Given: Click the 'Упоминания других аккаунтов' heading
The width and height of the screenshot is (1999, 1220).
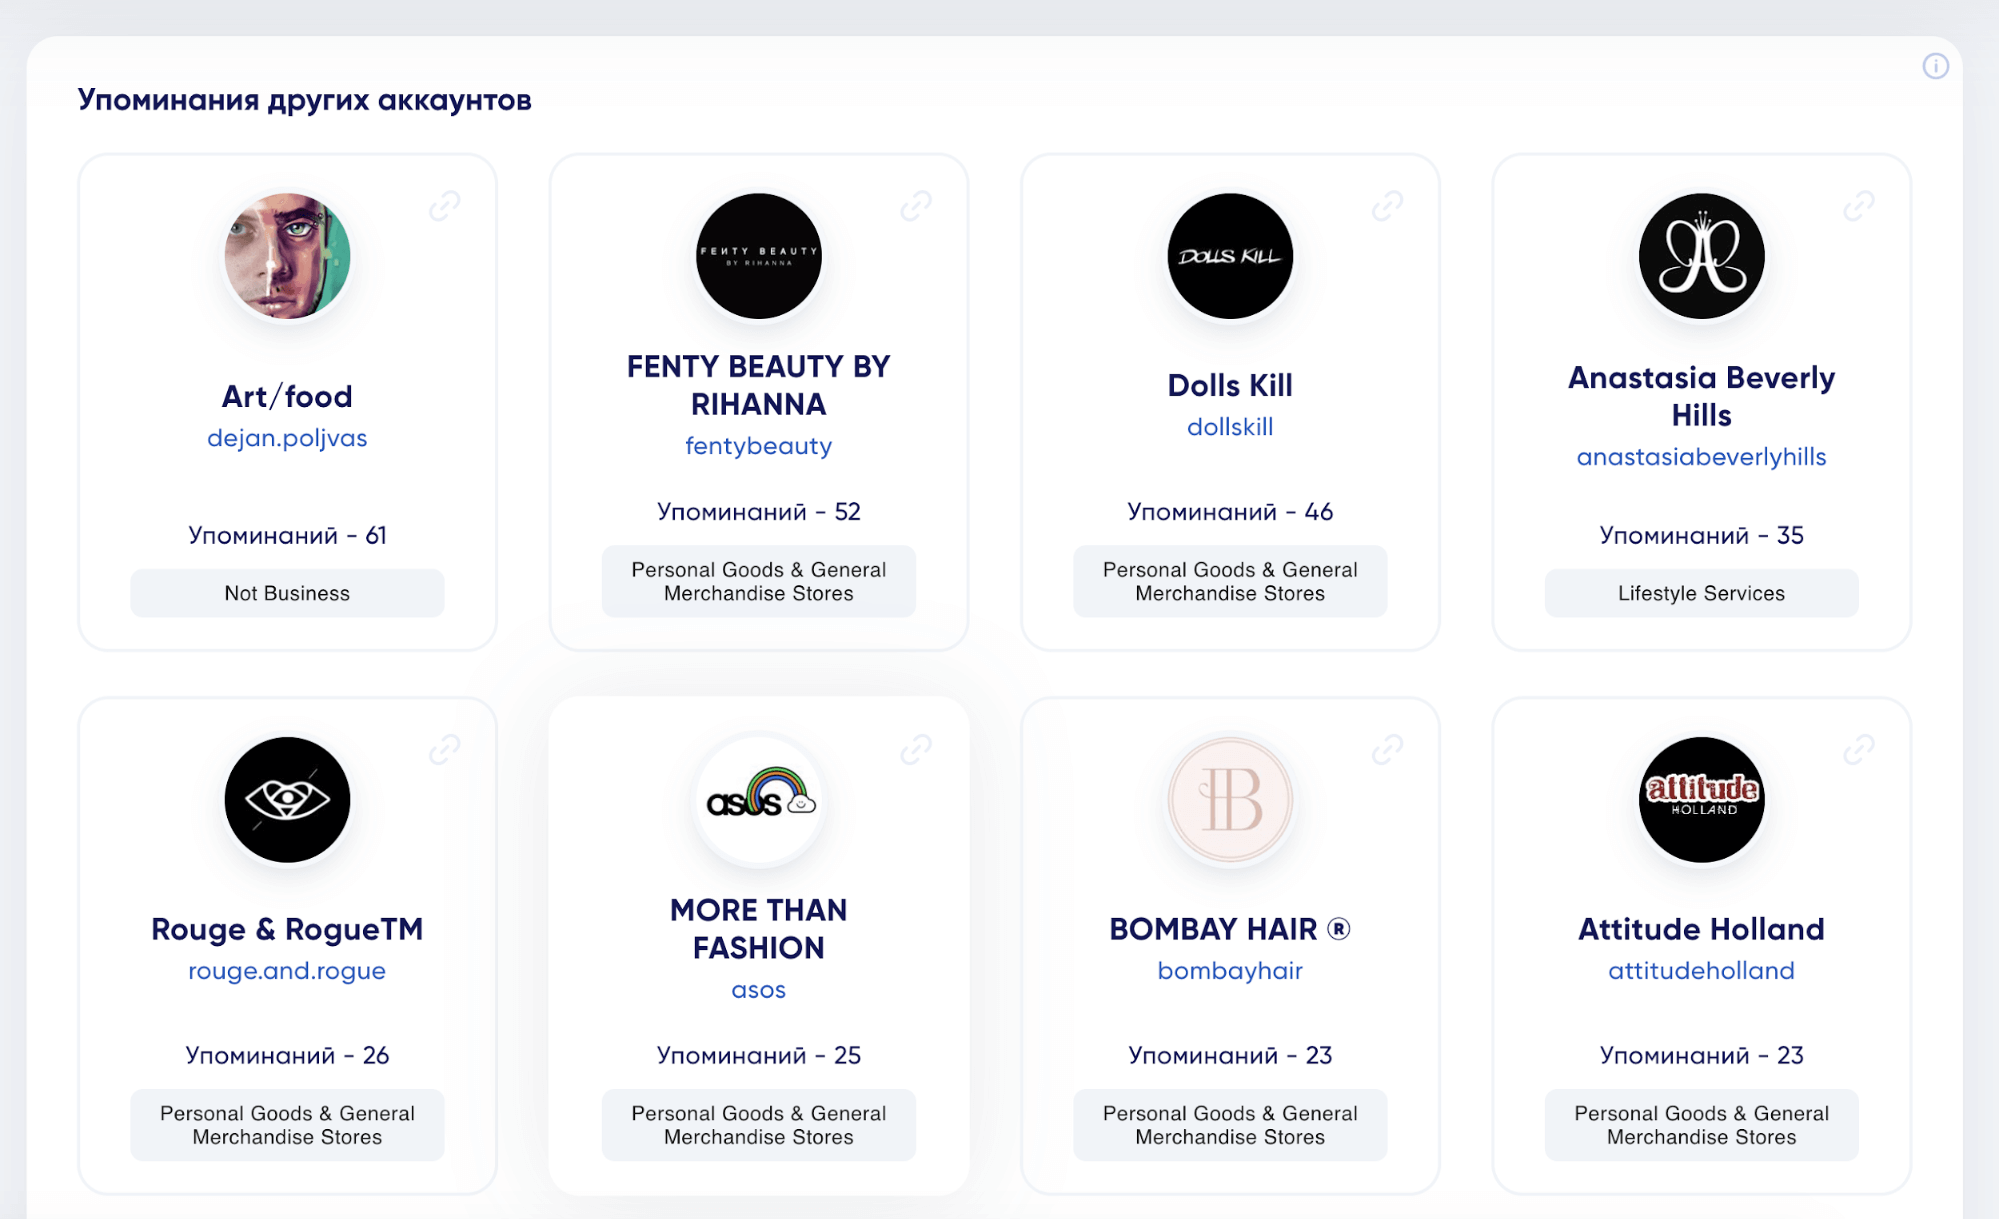Looking at the screenshot, I should [x=305, y=100].
